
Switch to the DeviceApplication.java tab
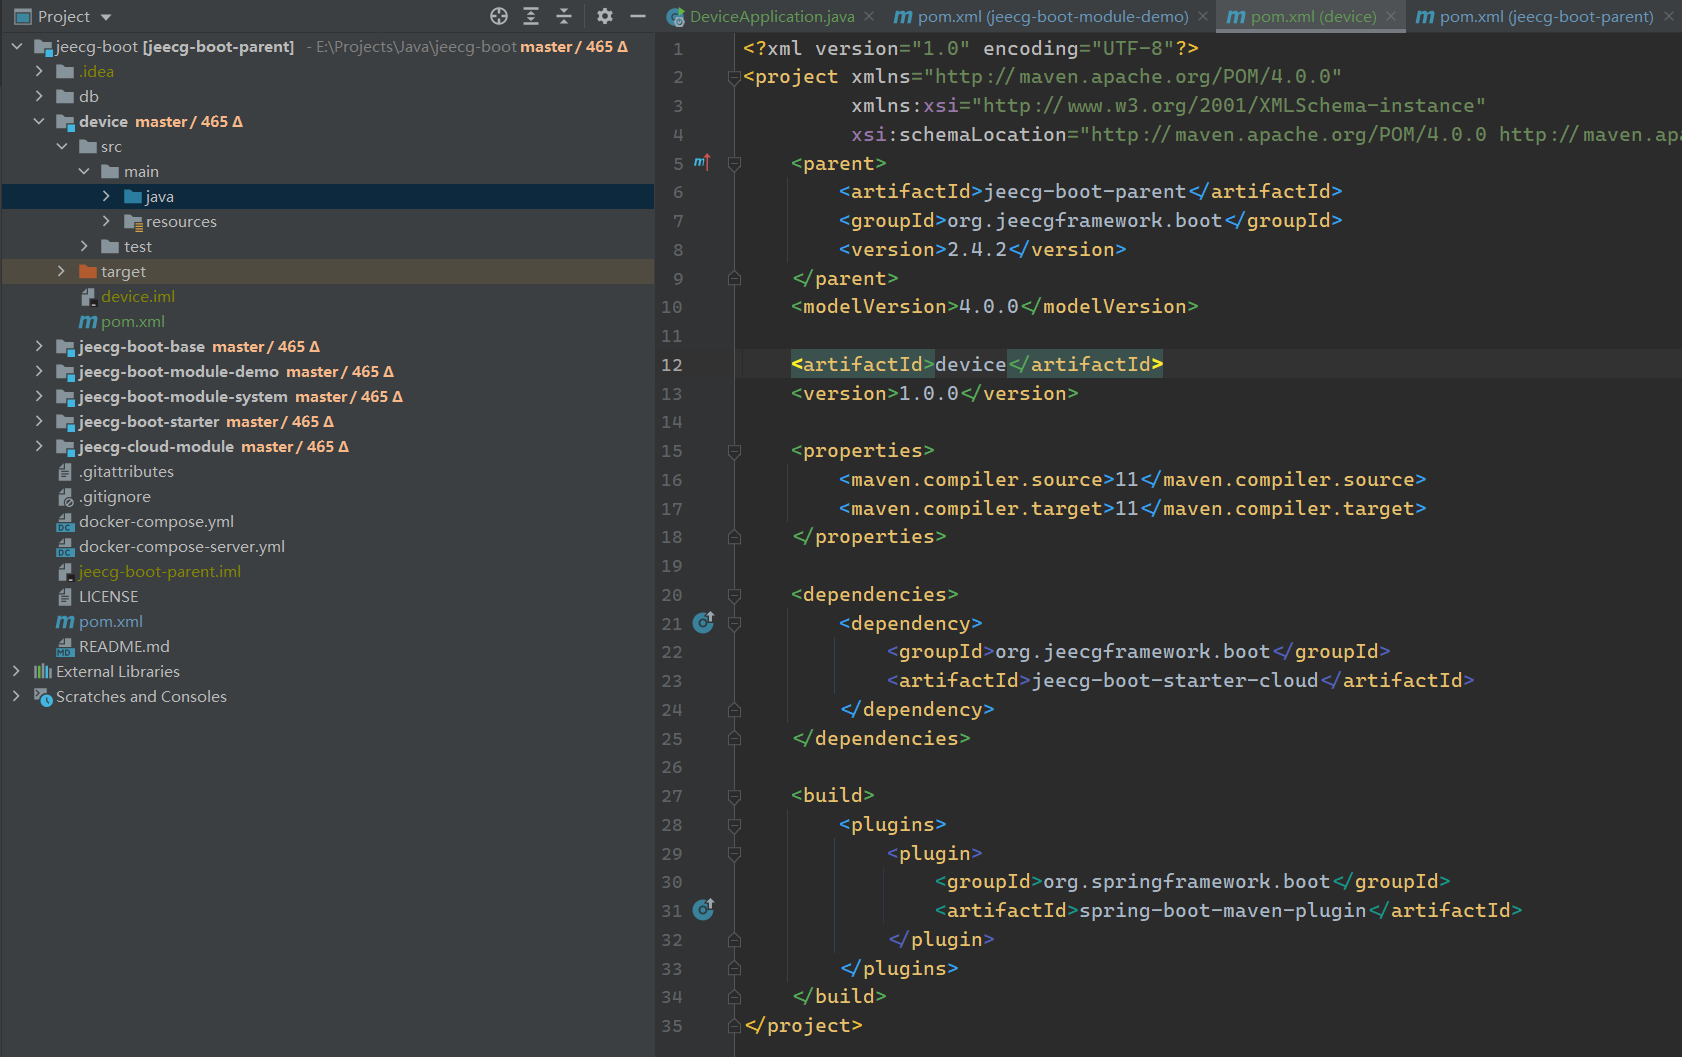[771, 16]
